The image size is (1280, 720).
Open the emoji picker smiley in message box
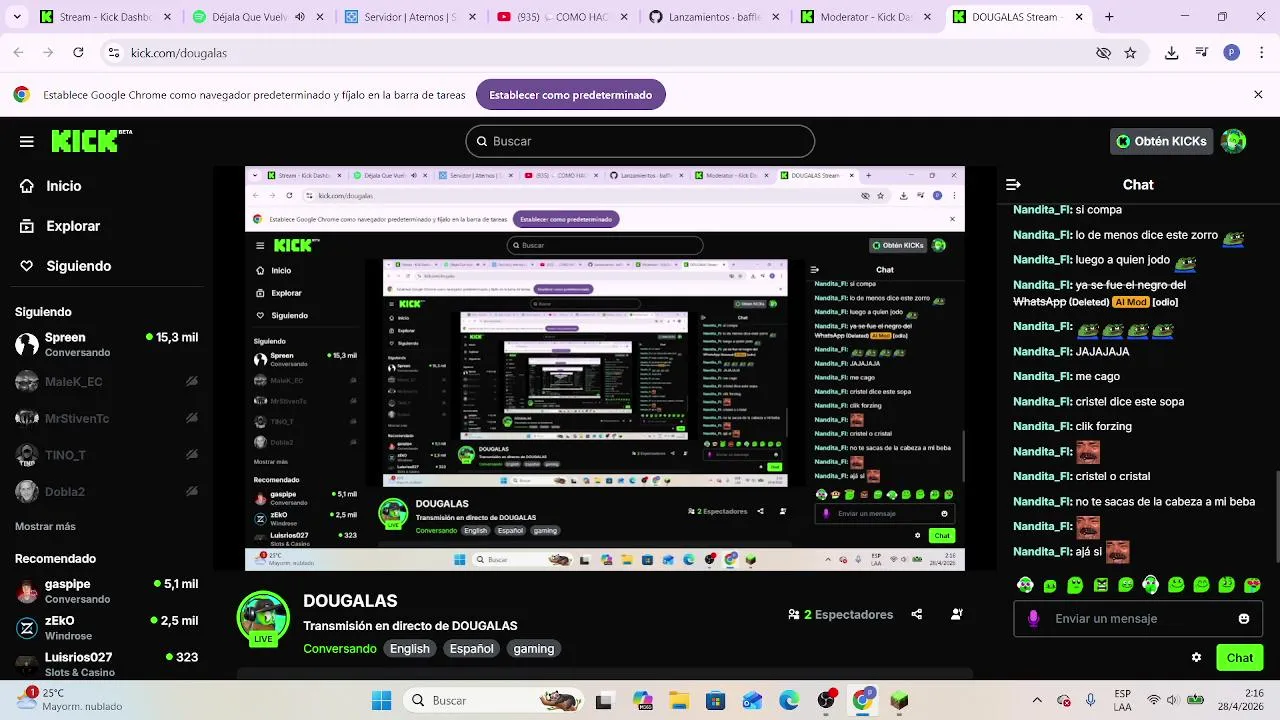tap(1244, 618)
